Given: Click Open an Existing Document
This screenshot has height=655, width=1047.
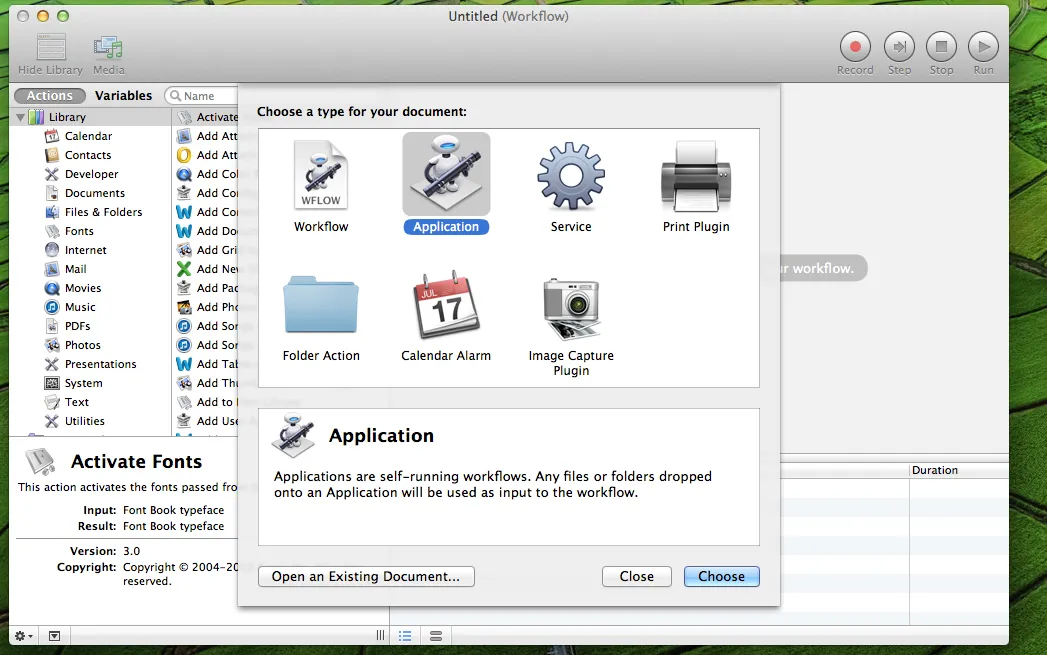Looking at the screenshot, I should (366, 576).
